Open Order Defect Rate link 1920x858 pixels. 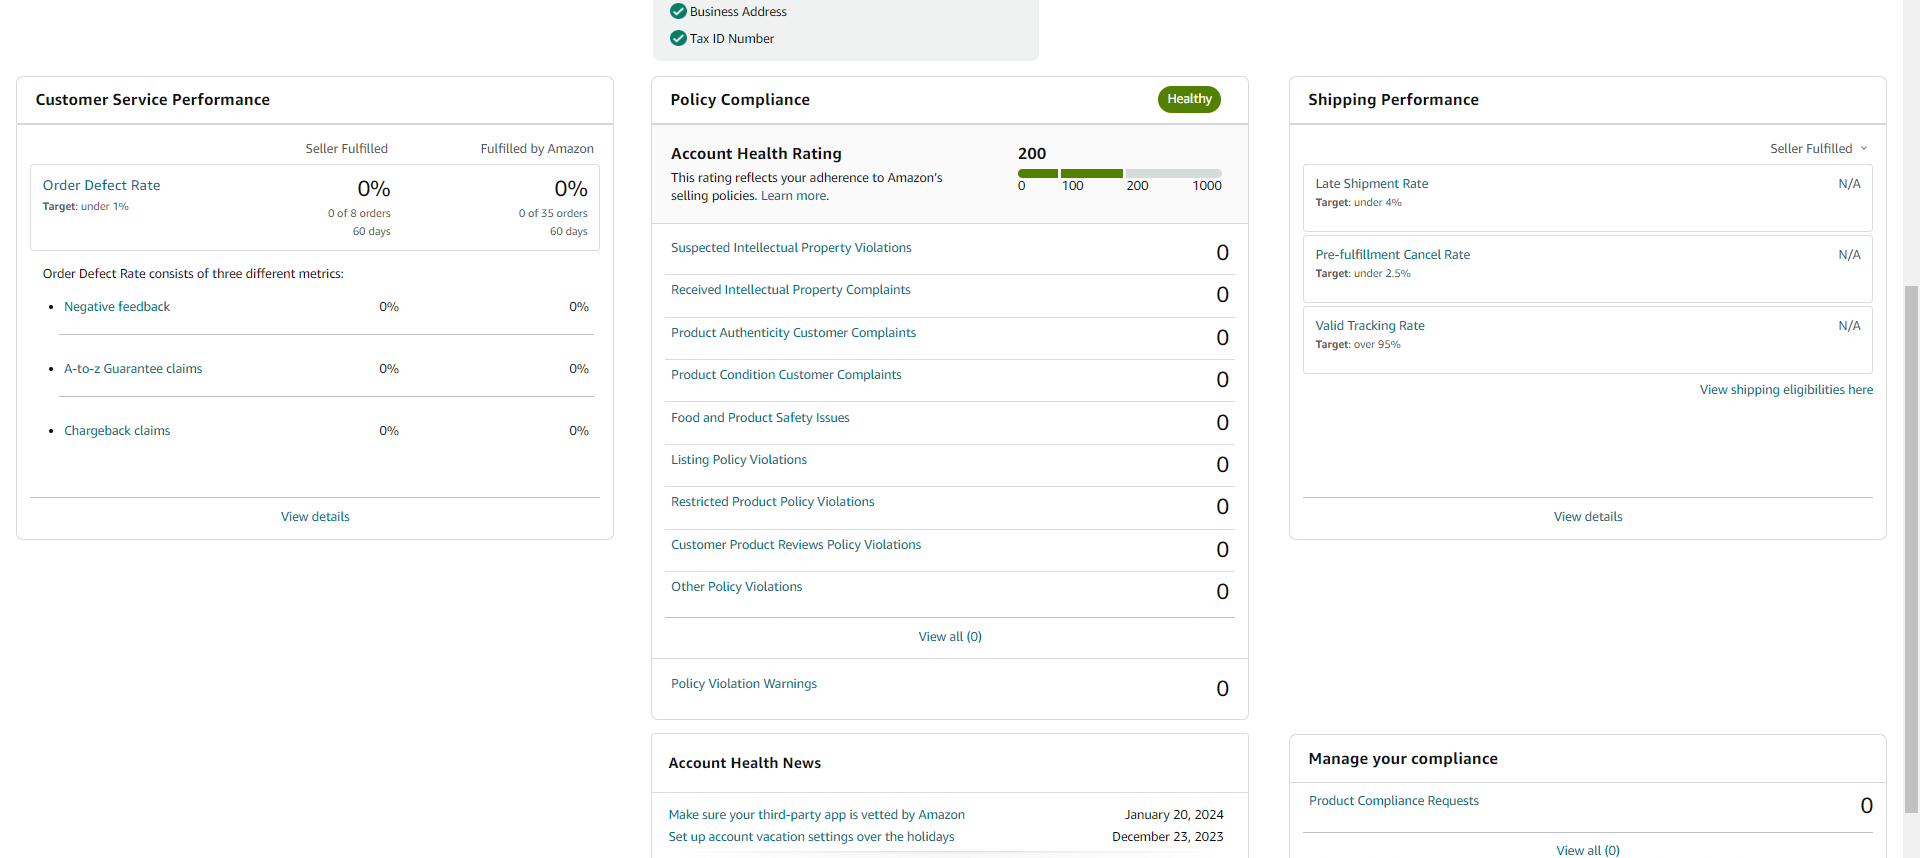pyautogui.click(x=101, y=186)
